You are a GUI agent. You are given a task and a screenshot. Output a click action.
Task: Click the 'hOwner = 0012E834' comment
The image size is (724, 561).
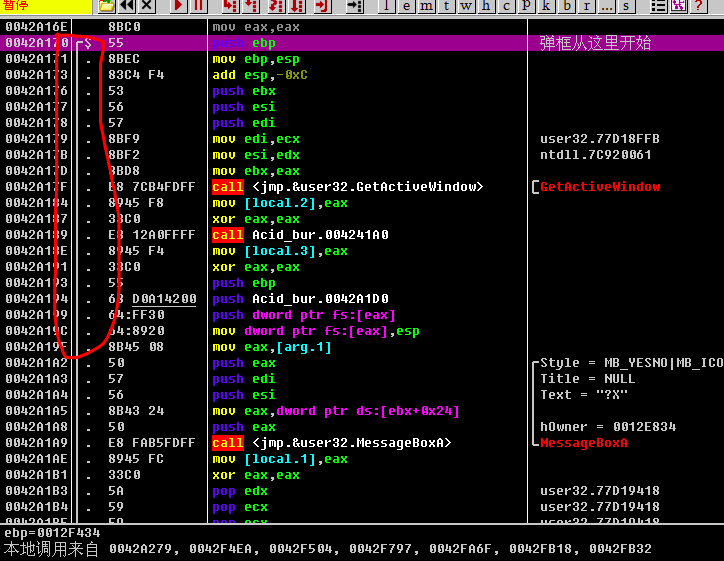608,427
